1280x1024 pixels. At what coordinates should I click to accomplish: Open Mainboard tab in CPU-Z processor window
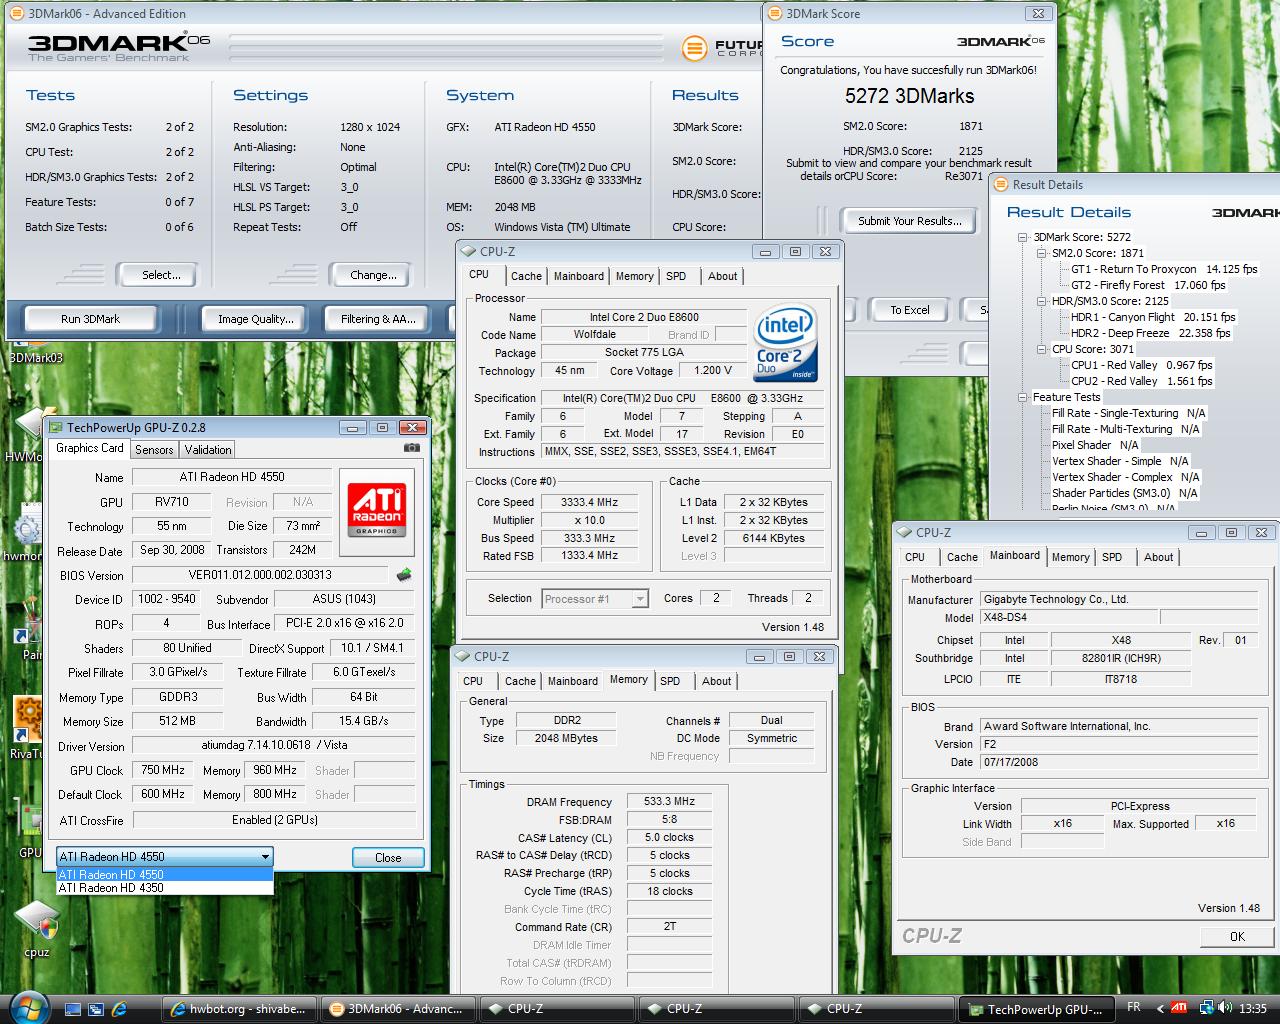pyautogui.click(x=579, y=276)
